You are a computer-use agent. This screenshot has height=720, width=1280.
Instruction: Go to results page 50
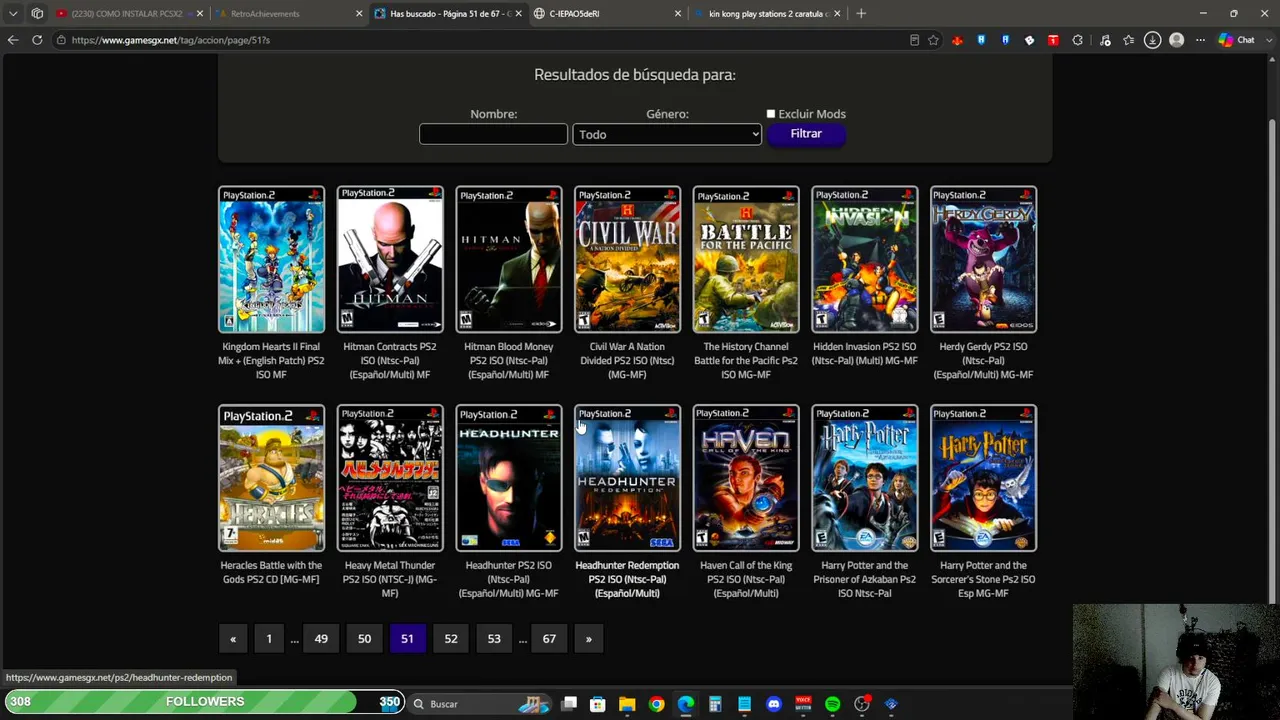(x=364, y=639)
